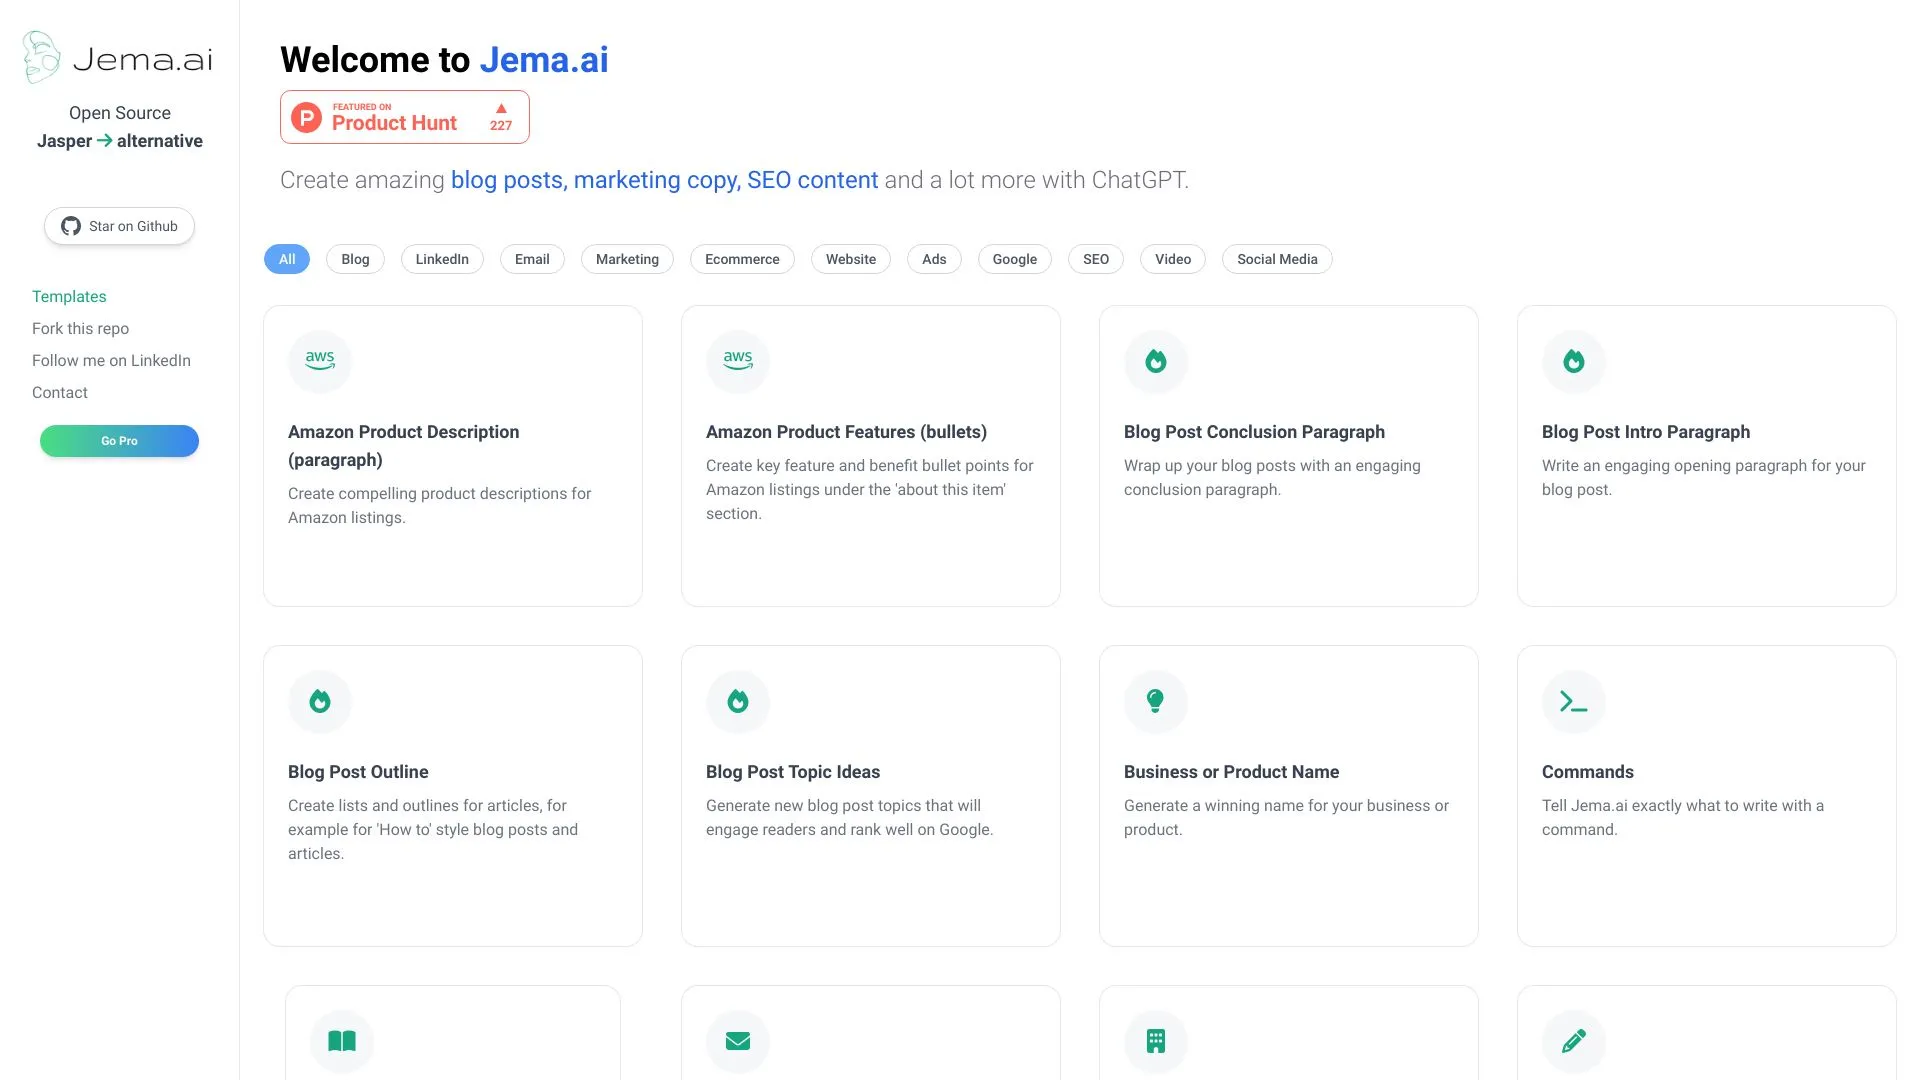Click the Star on Github button
This screenshot has height=1080, width=1920.
pyautogui.click(x=119, y=225)
